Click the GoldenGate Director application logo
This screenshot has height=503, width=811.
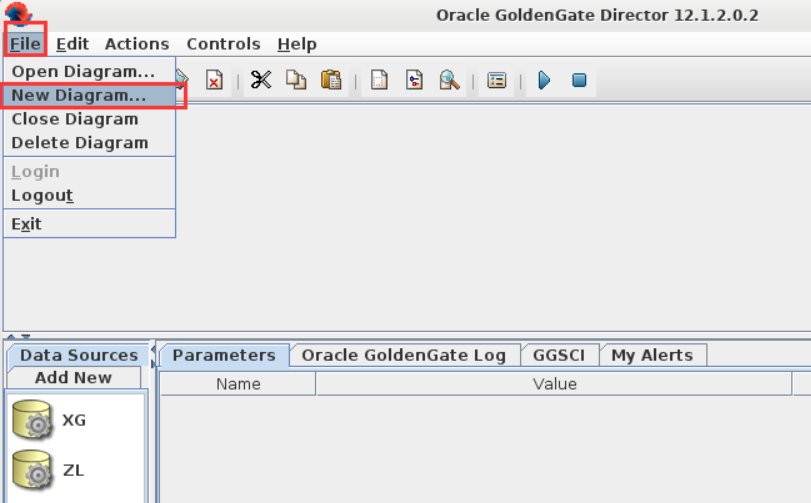pos(19,12)
